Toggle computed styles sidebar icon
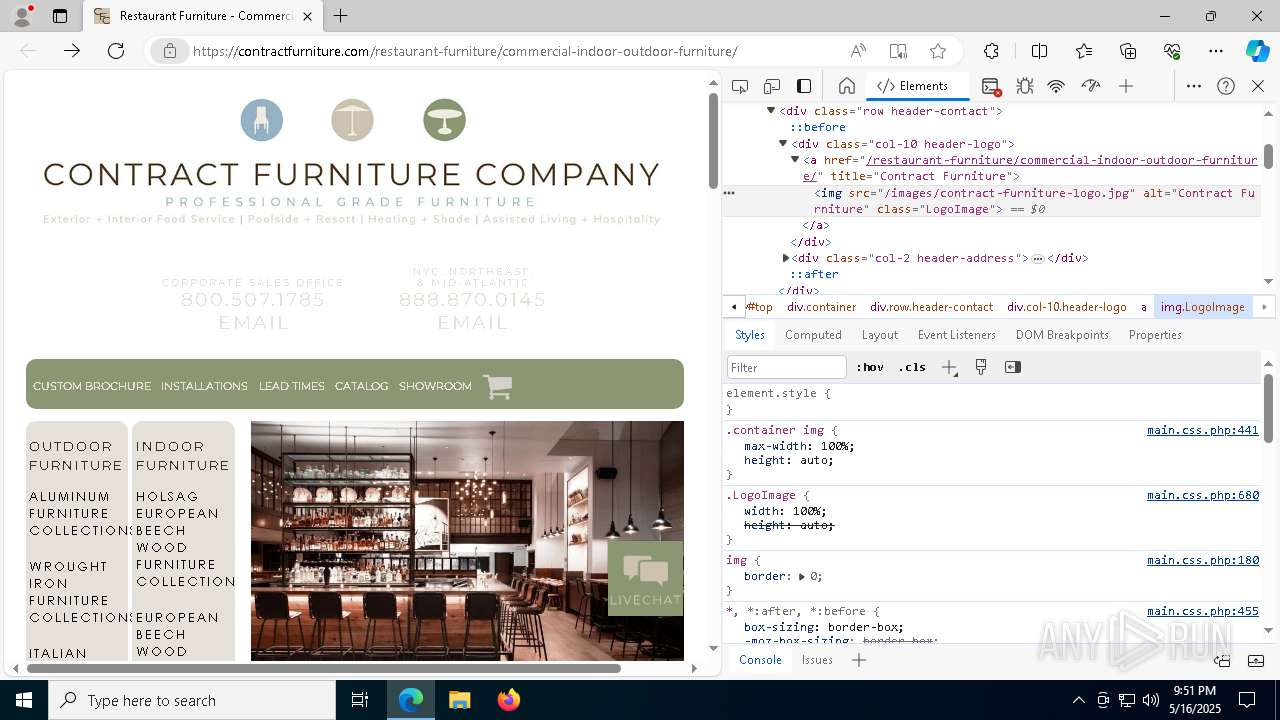This screenshot has width=1280, height=720. coord(1013,367)
